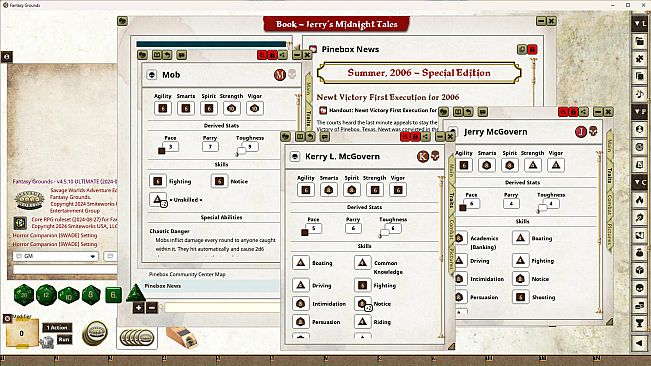
Task: Toggle the Jerry McGovern window lock icon
Action: point(573,112)
